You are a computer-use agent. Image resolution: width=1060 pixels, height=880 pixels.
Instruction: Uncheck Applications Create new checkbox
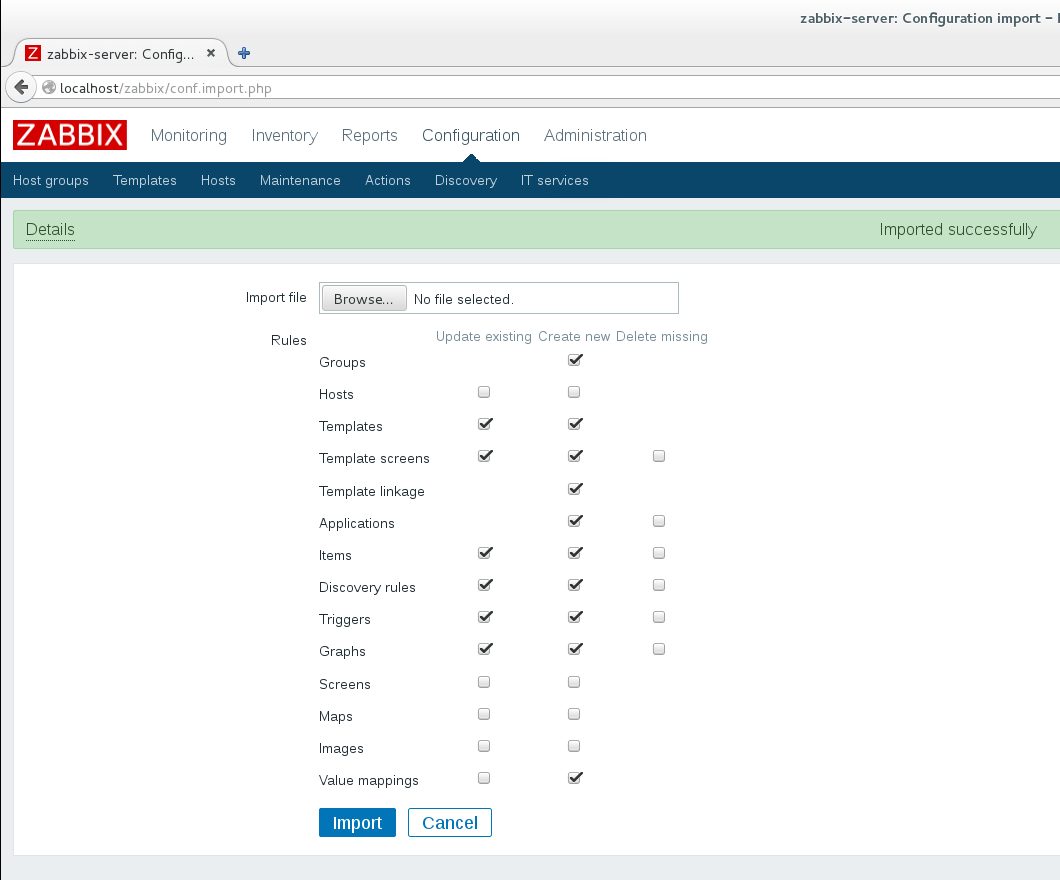pyautogui.click(x=575, y=521)
